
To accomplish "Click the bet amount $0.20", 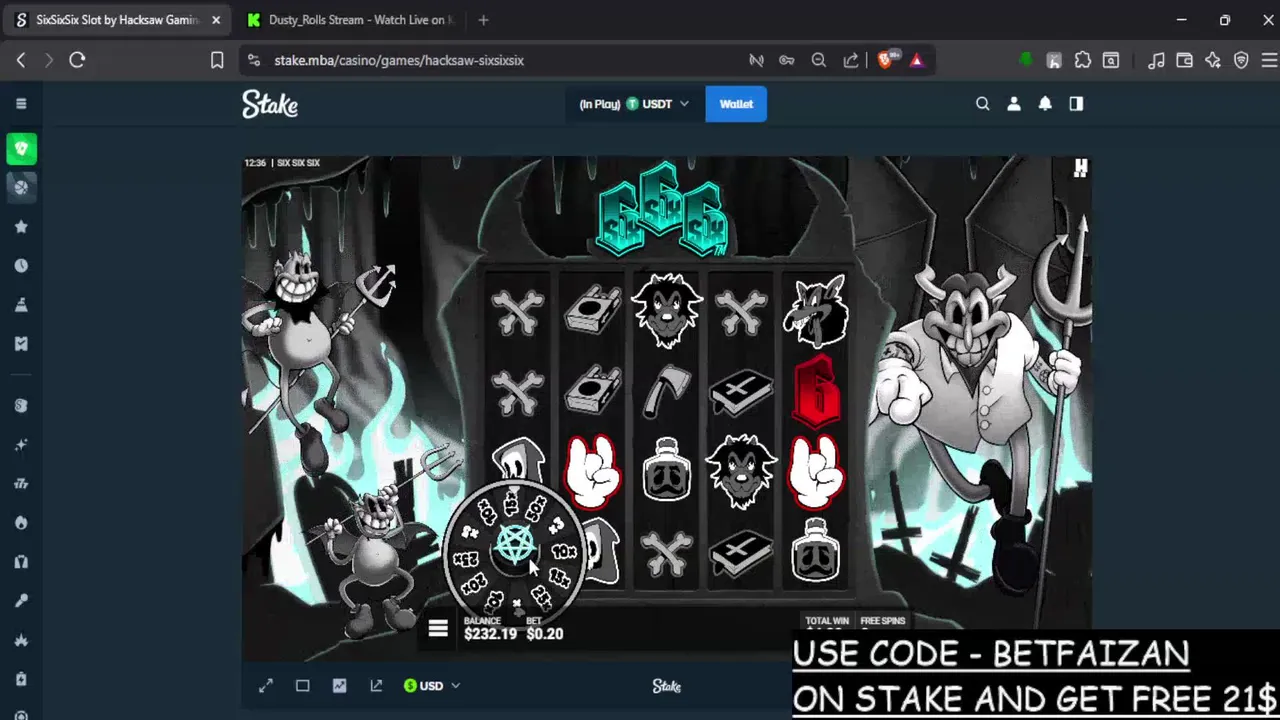I will (x=545, y=634).
